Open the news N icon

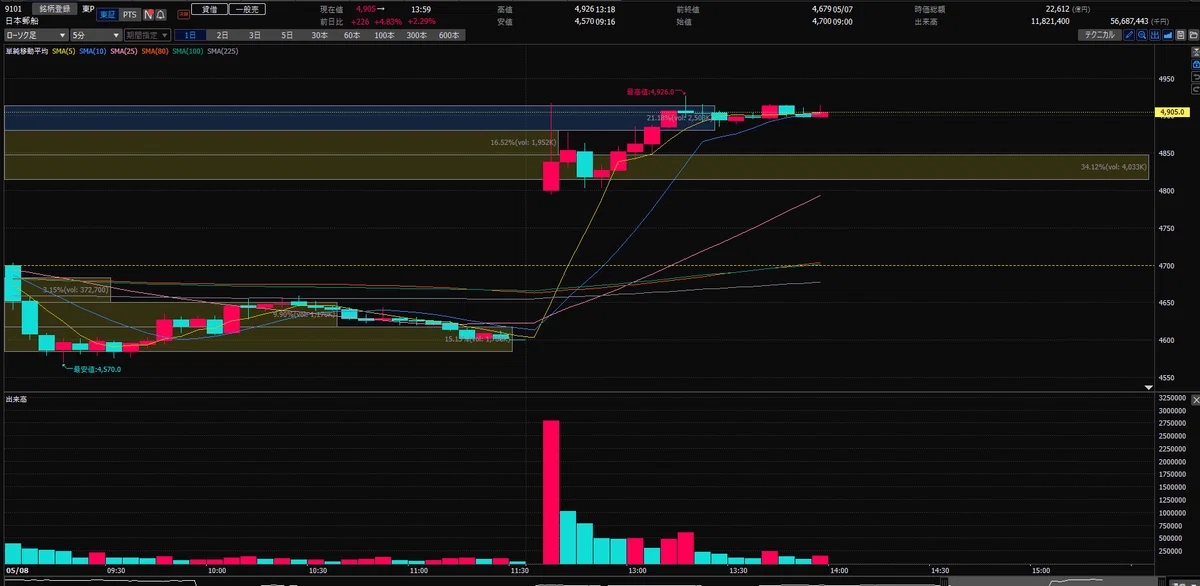pyautogui.click(x=148, y=15)
